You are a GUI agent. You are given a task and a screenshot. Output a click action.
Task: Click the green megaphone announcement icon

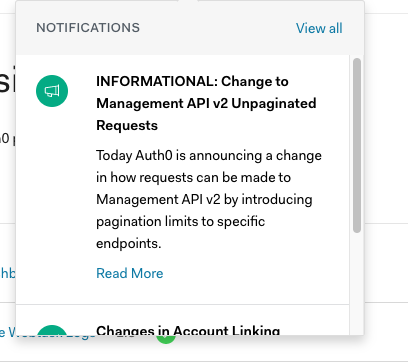pyautogui.click(x=52, y=91)
